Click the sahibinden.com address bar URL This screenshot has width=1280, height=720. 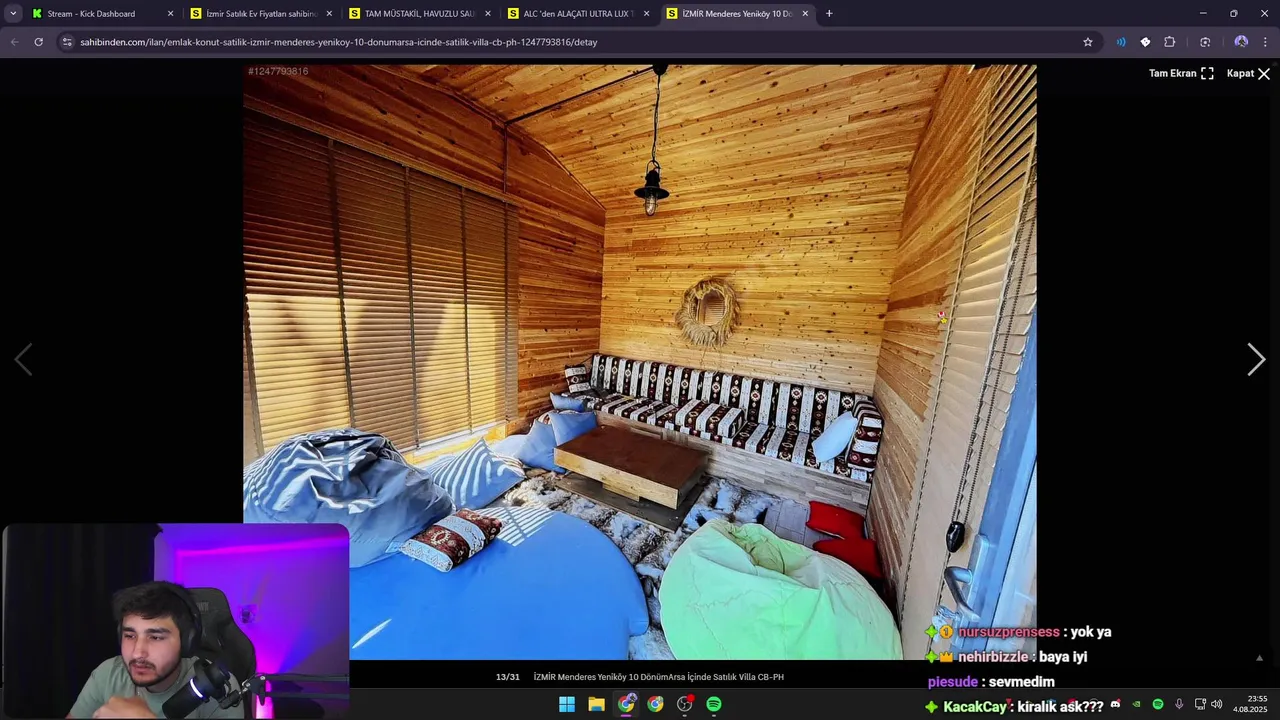coord(338,42)
